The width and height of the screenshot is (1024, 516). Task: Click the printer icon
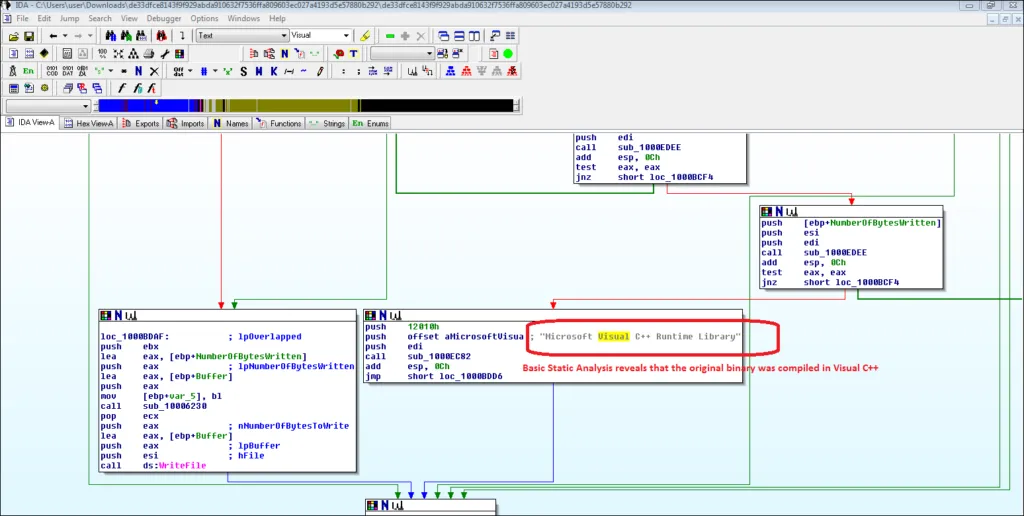click(149, 54)
